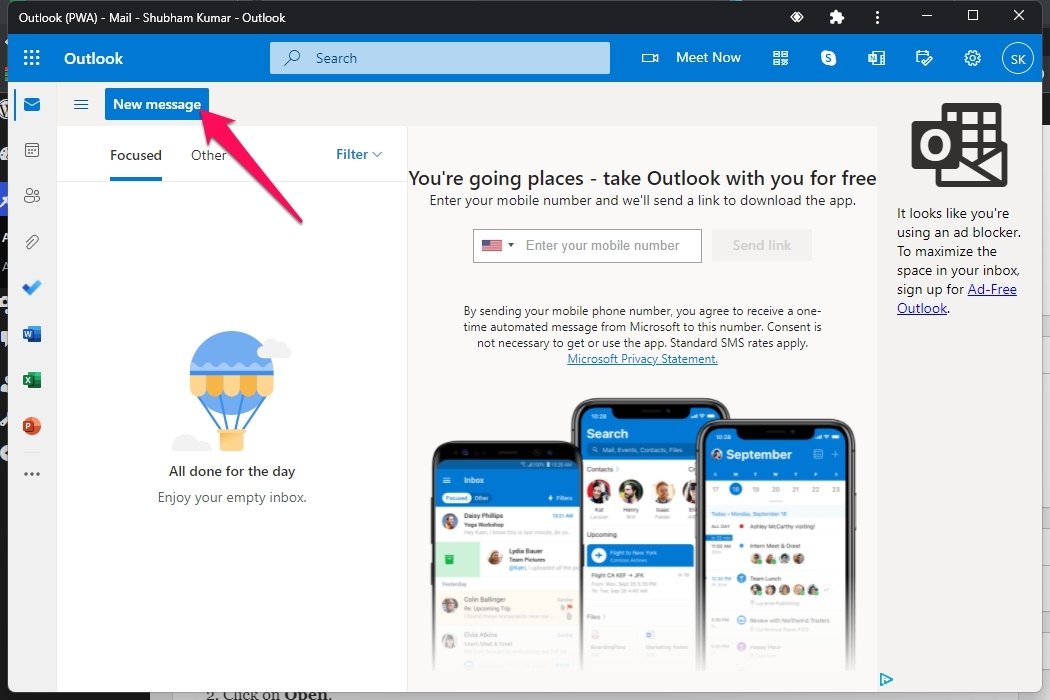Open the My Day calendar-check pane
1050x700 pixels.
click(924, 58)
